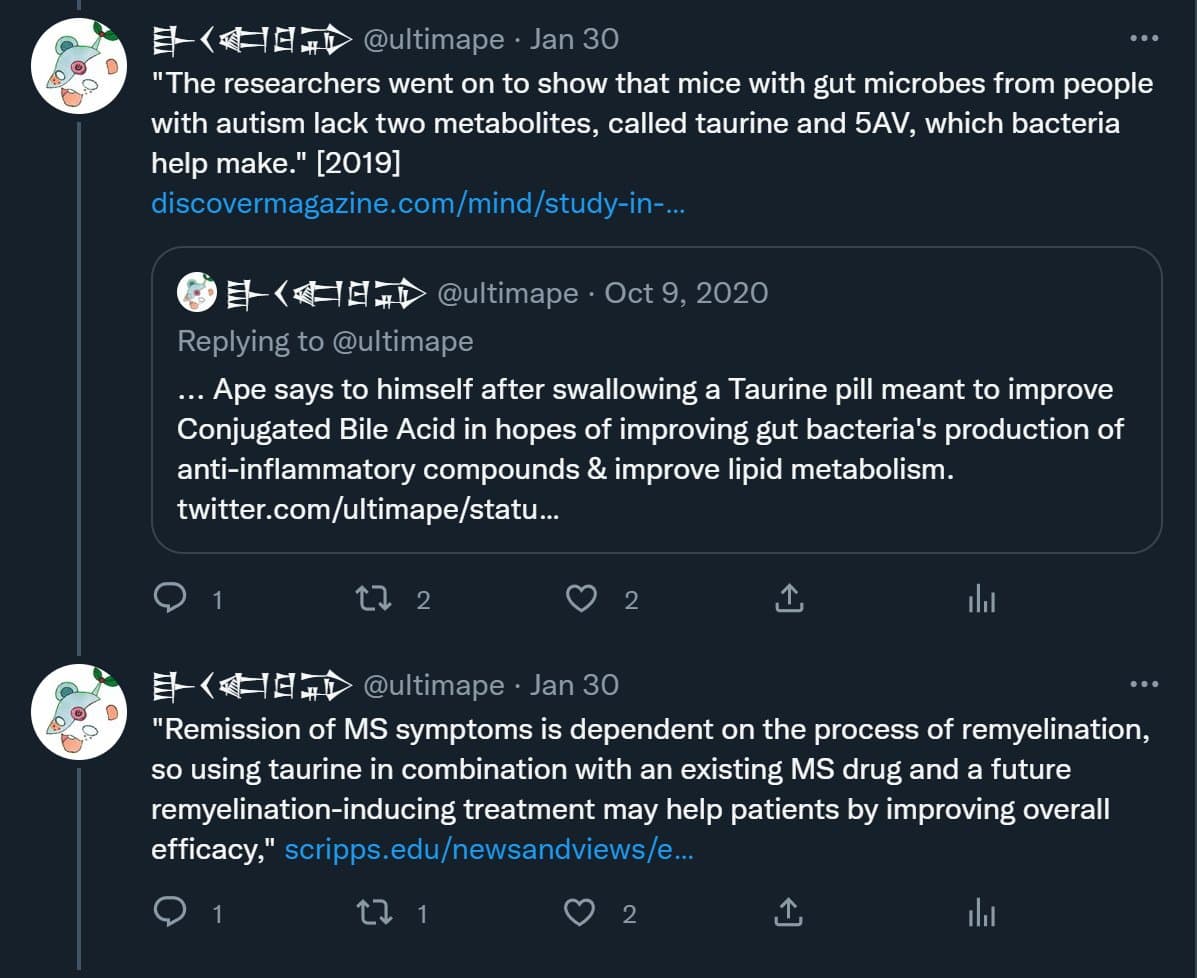Click the first tweet's profile avatar
The height and width of the screenshot is (978, 1197).
click(x=80, y=66)
